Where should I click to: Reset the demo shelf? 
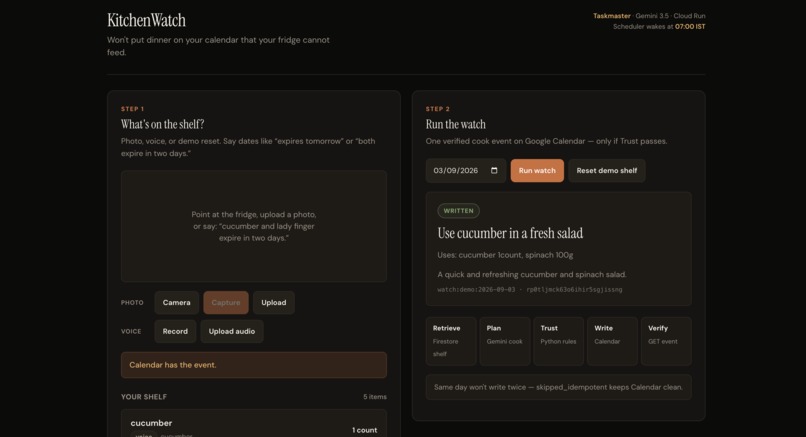coord(607,171)
